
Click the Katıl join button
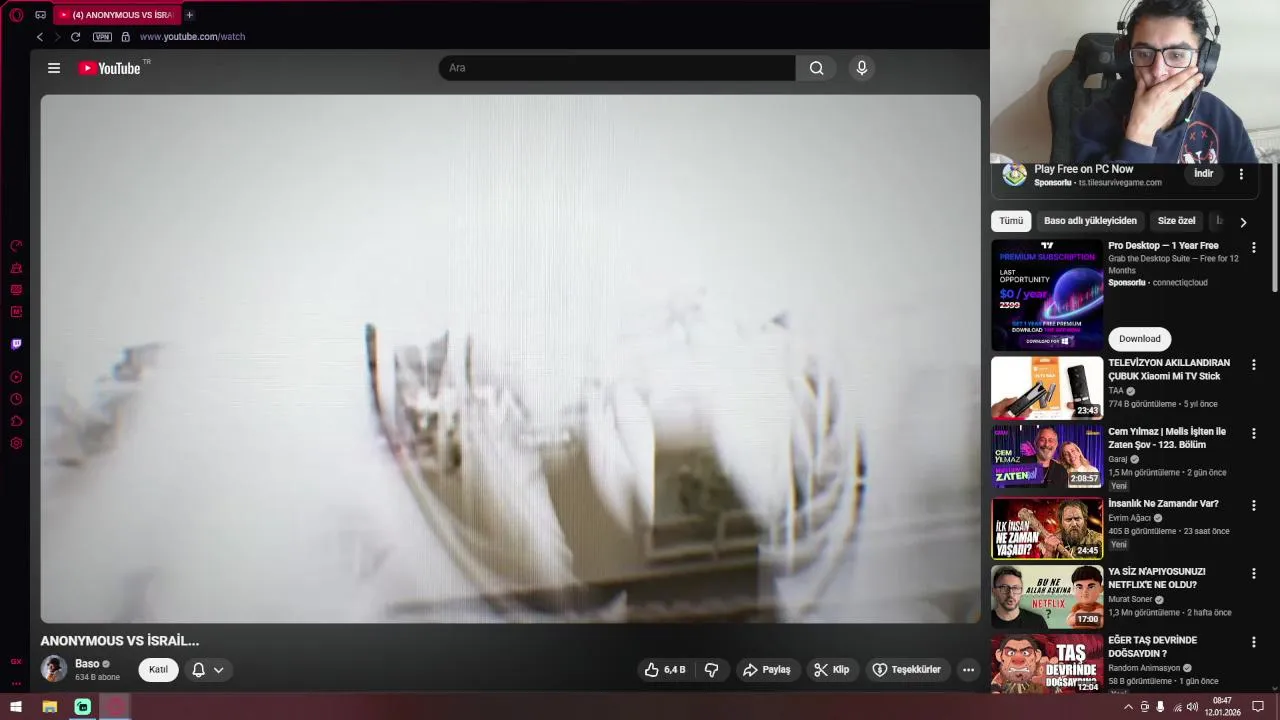(158, 670)
